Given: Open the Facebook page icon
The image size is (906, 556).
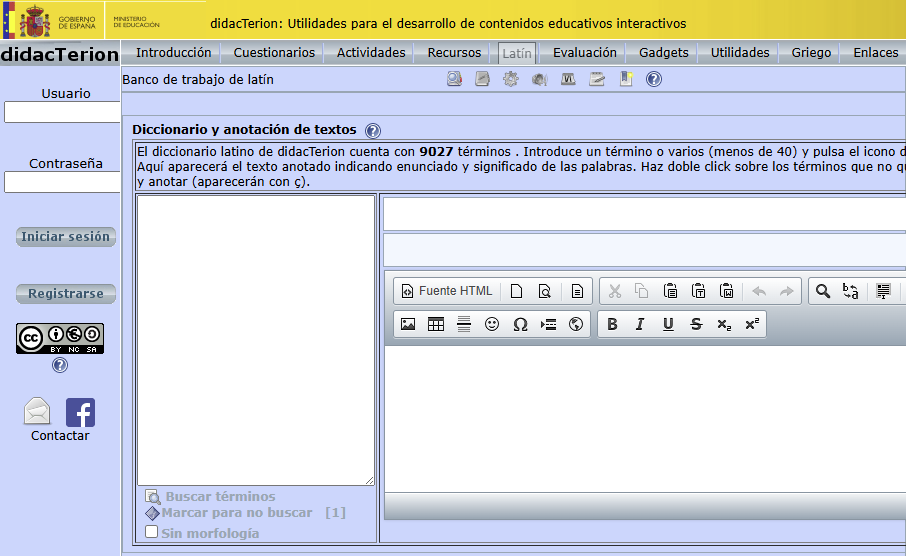Looking at the screenshot, I should tap(80, 412).
